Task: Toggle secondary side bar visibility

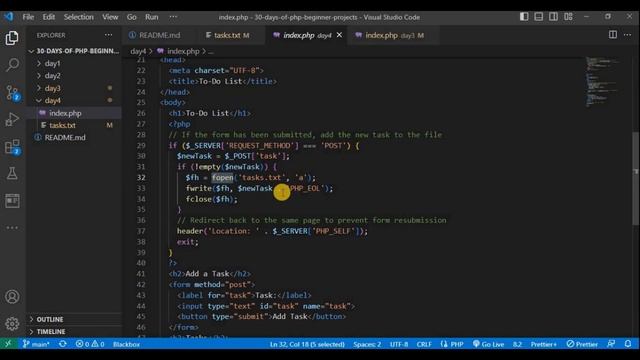Action: 553,17
